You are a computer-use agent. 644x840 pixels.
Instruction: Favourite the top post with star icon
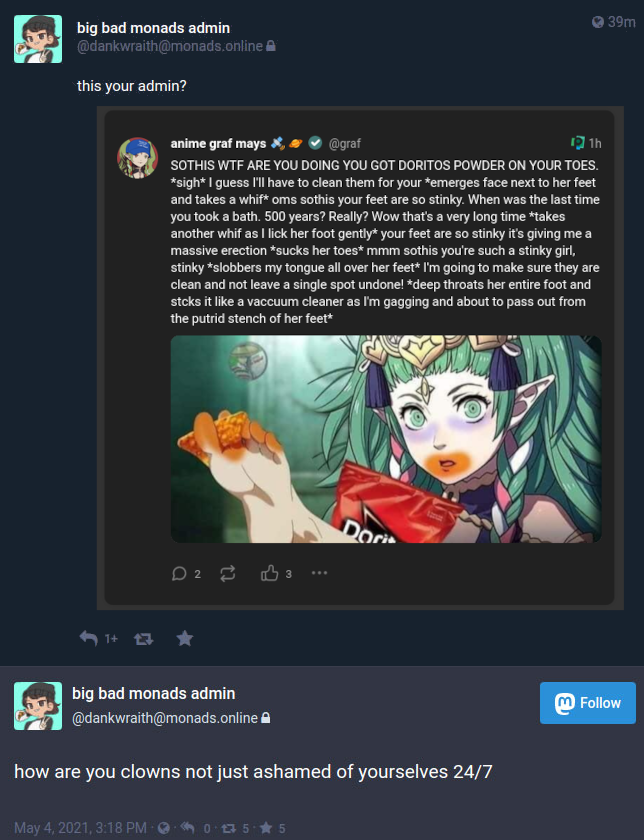[184, 638]
